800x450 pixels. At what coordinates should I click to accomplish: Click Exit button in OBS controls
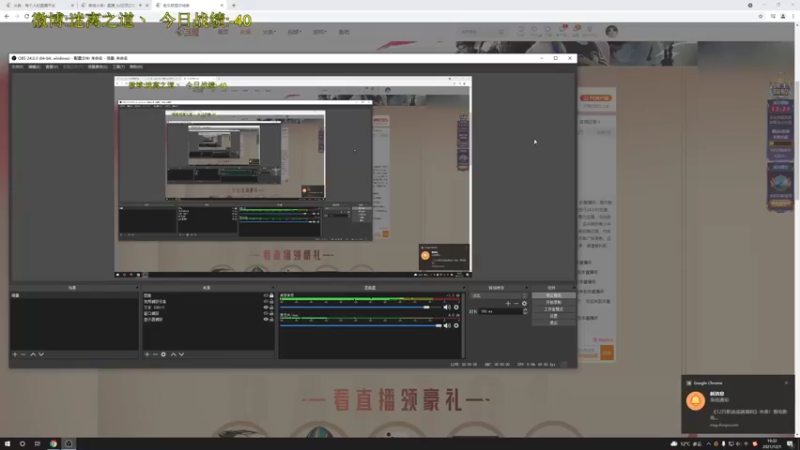pos(554,322)
